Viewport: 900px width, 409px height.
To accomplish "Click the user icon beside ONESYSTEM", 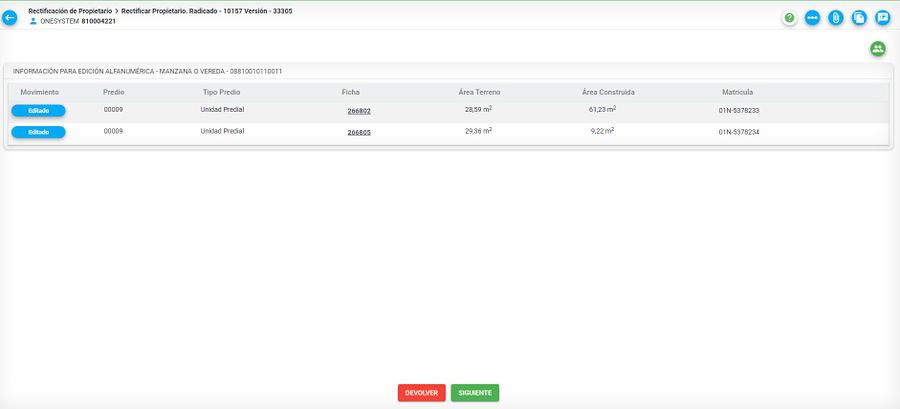I will pos(33,21).
